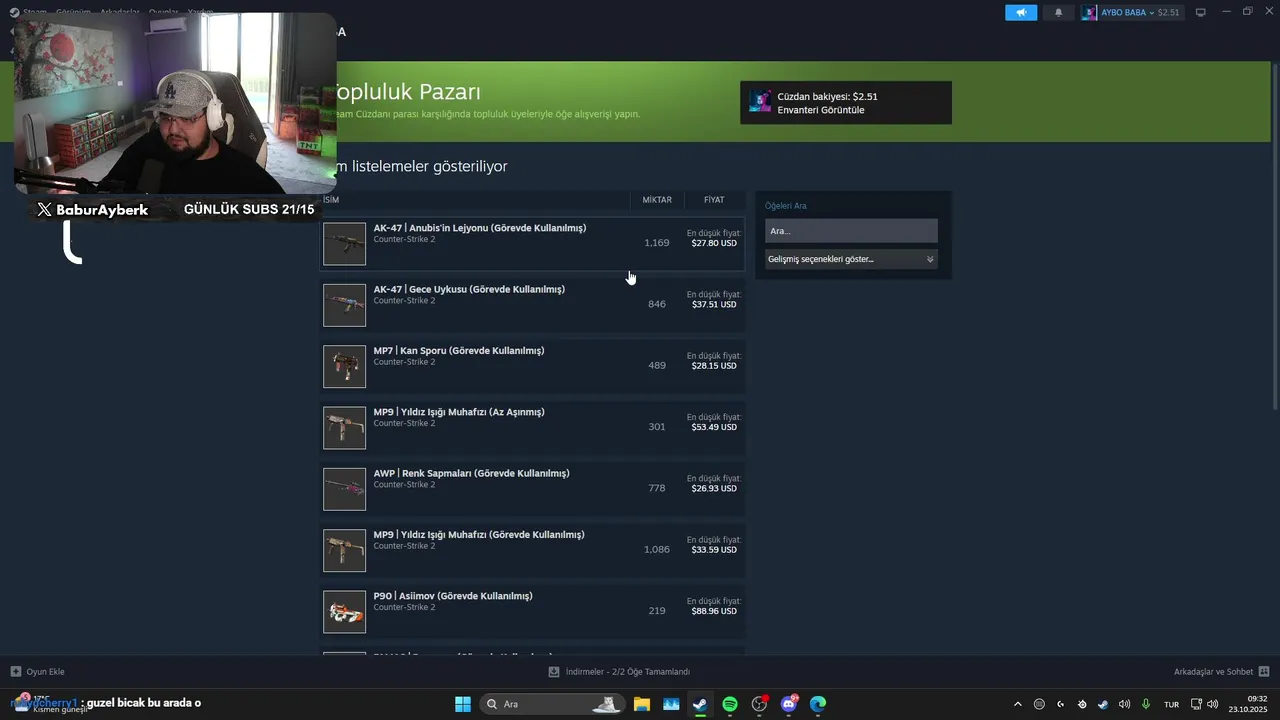
Task: Open AK-47 Gece Uykusu listing
Action: 532,305
